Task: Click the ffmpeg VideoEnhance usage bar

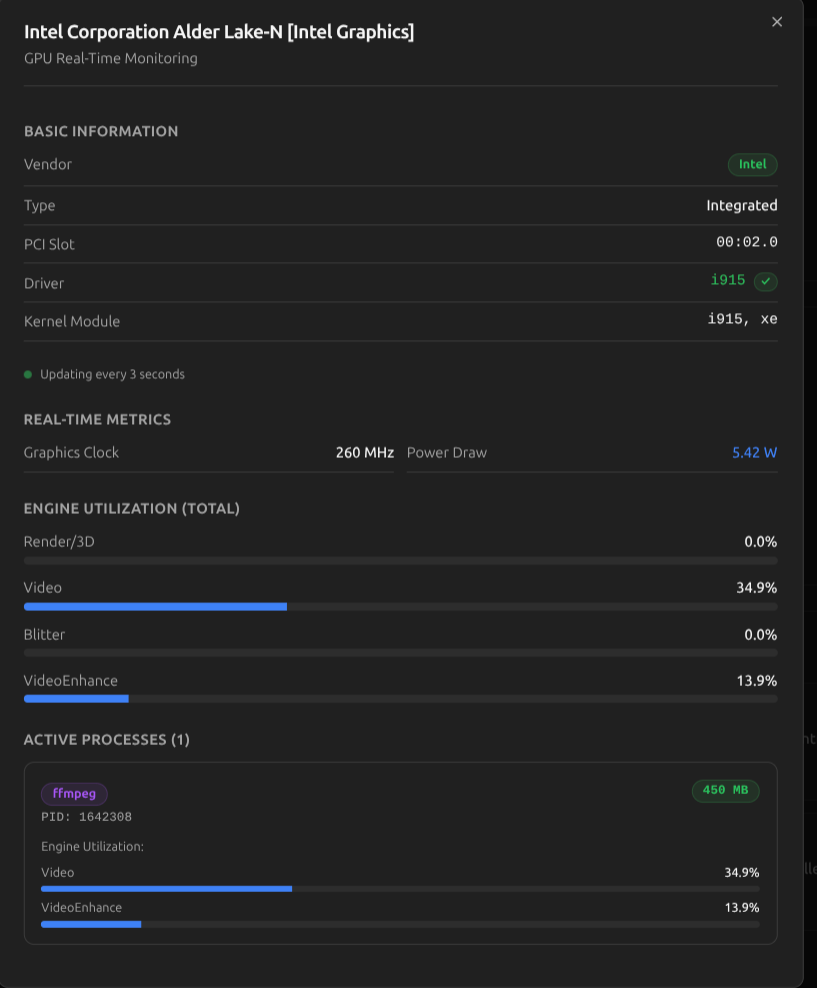Action: tap(400, 924)
